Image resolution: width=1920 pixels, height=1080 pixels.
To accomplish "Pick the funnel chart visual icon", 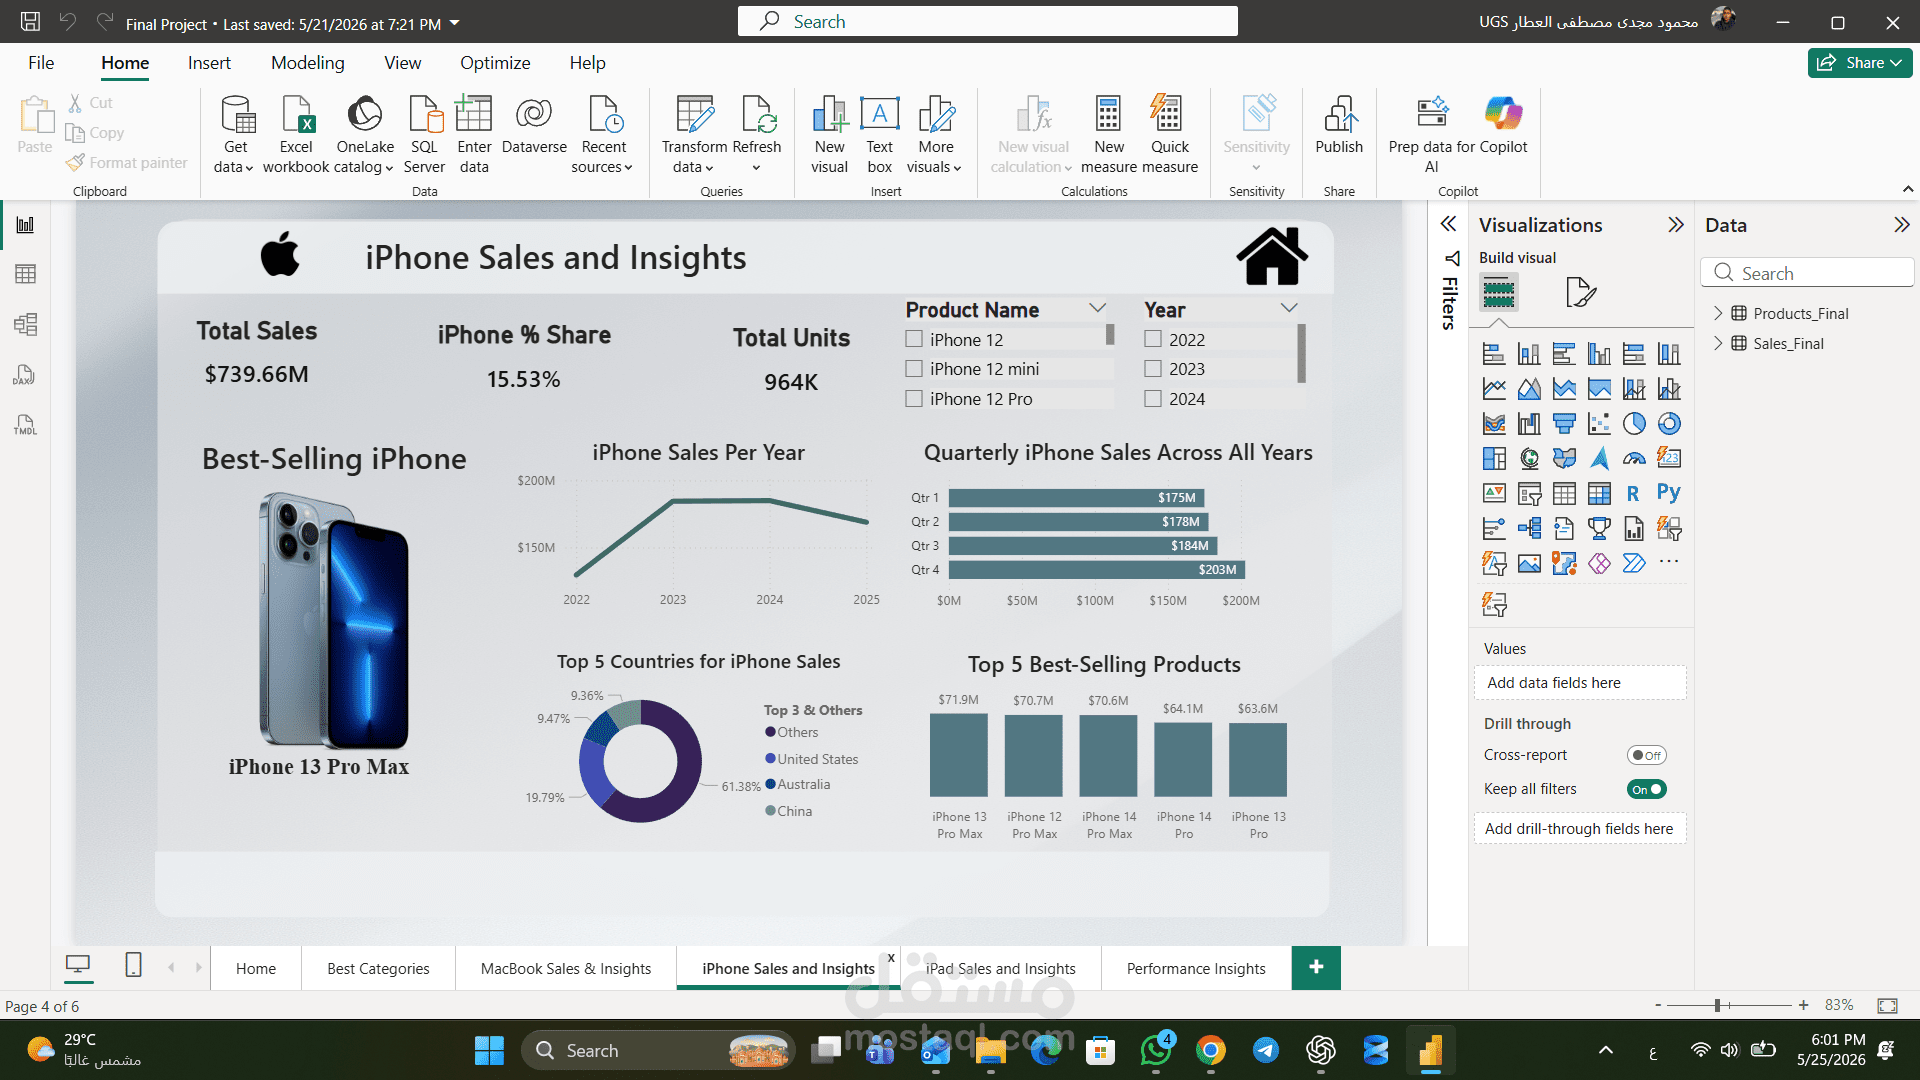I will [1564, 424].
